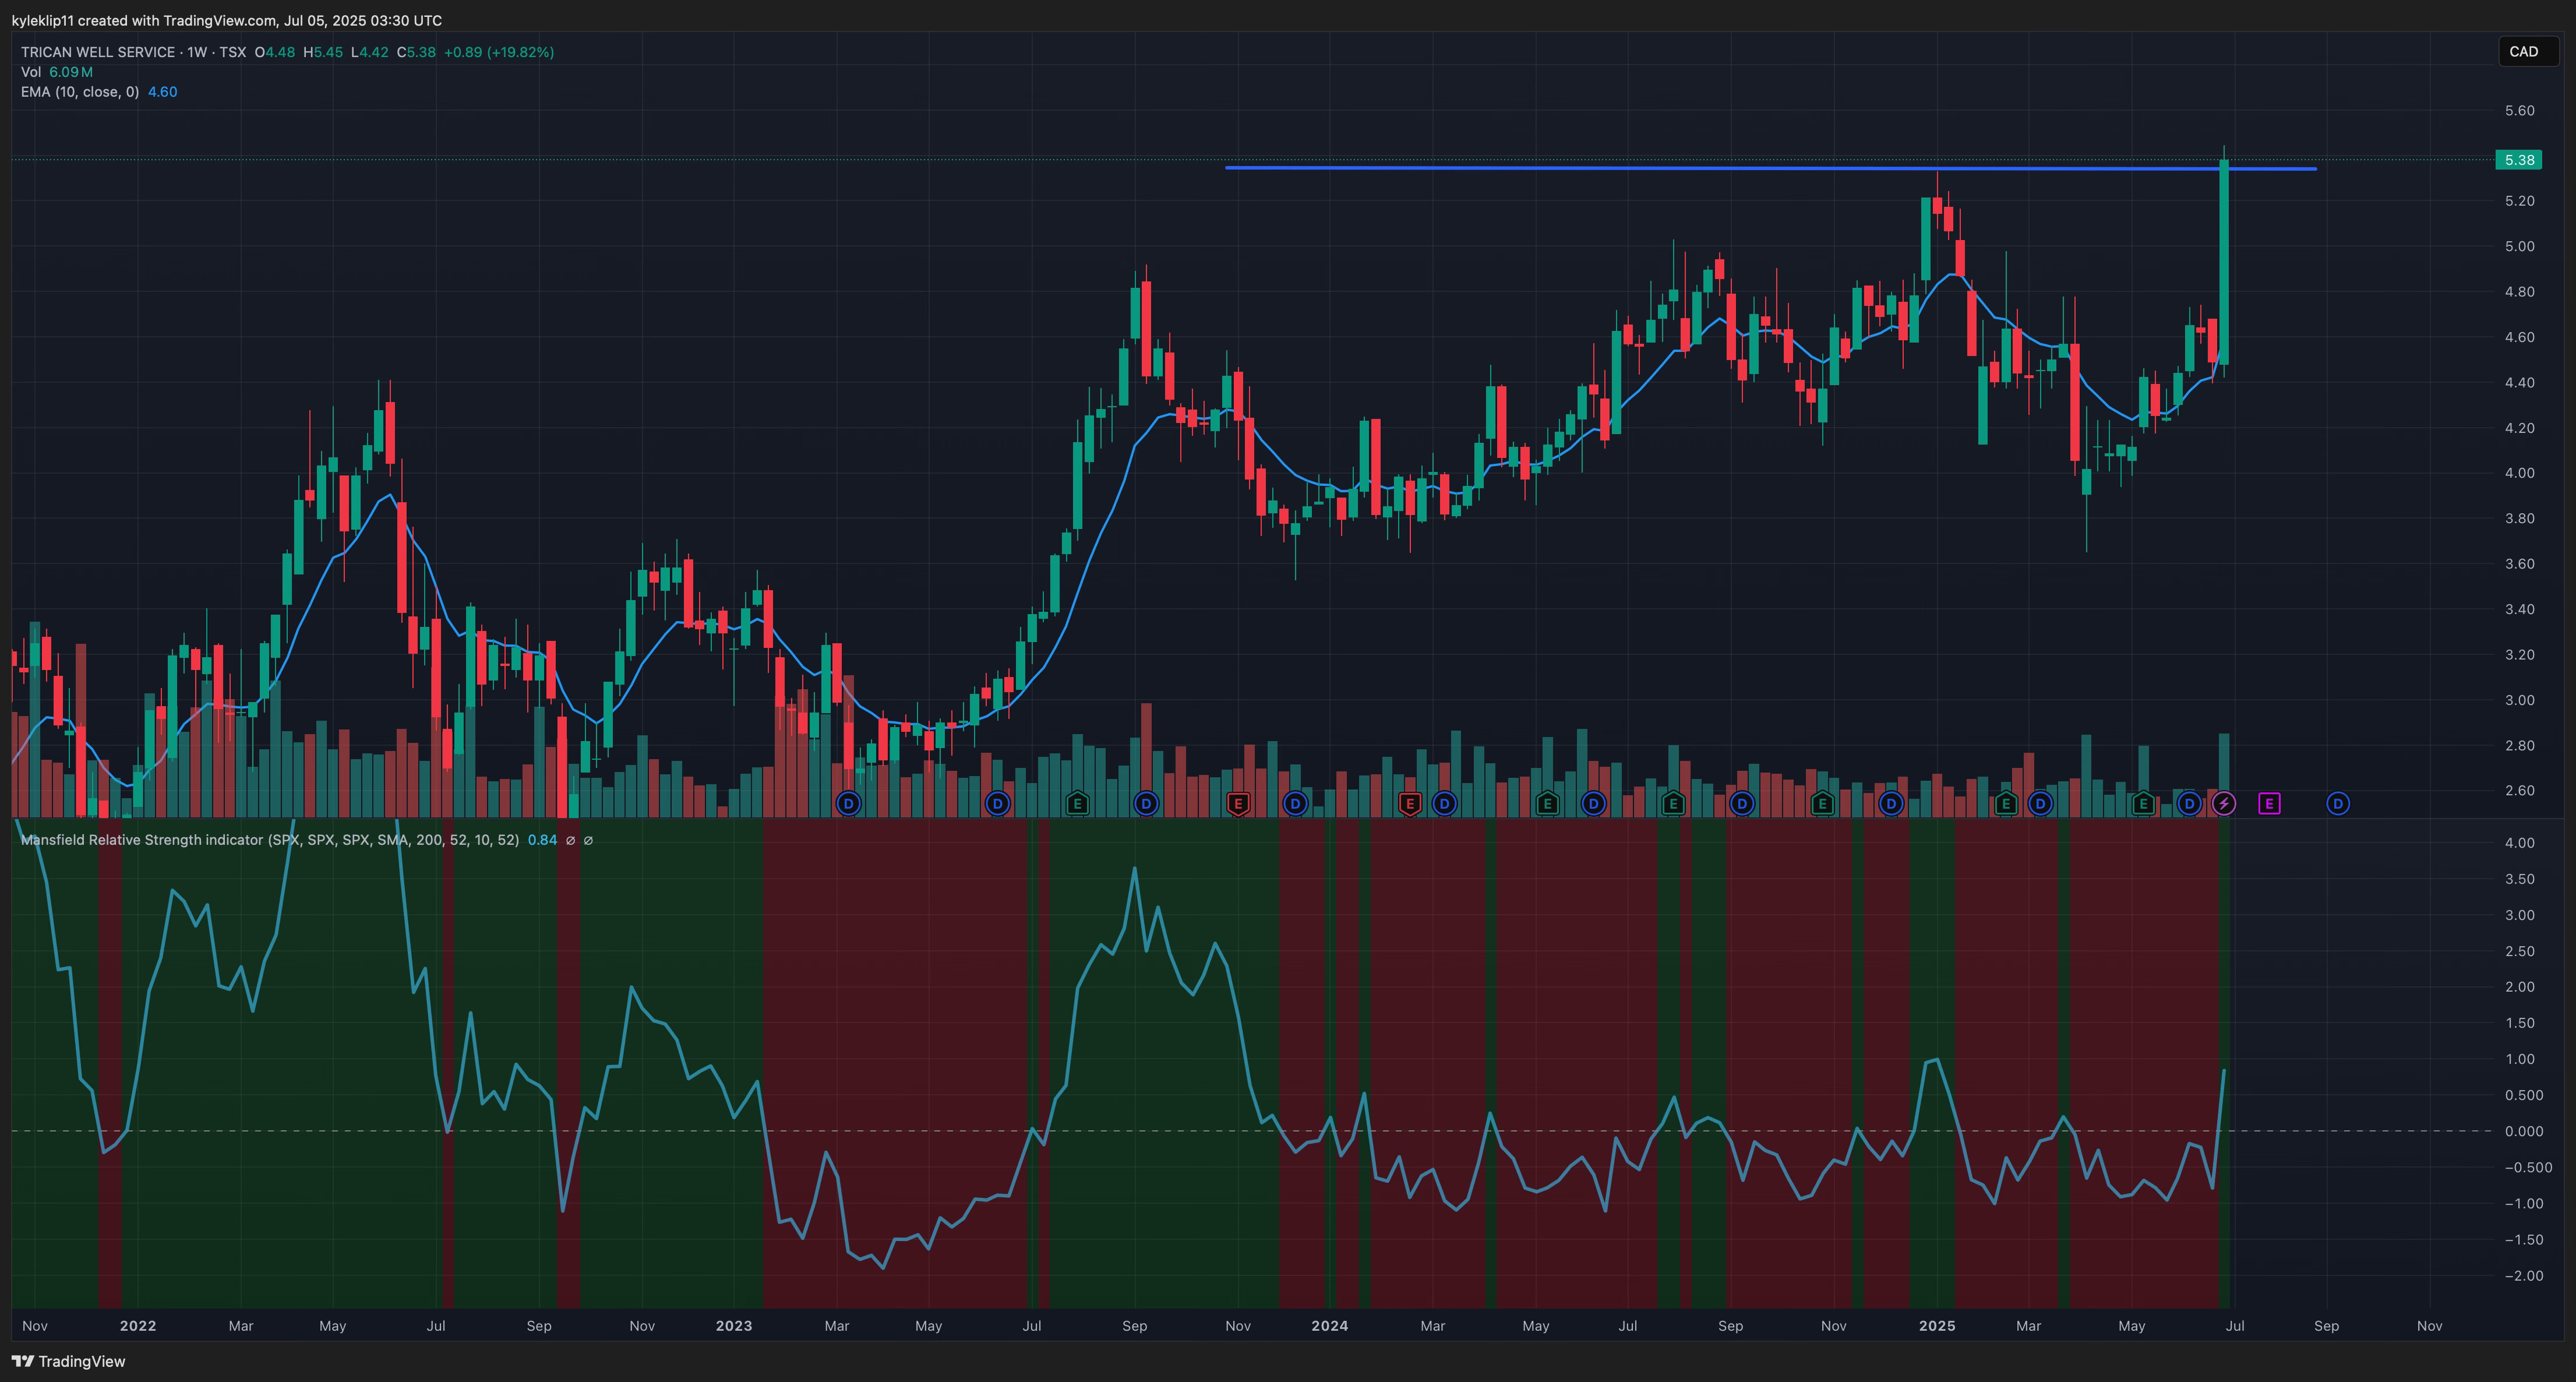Click the green 5.38 current price label

[2518, 160]
